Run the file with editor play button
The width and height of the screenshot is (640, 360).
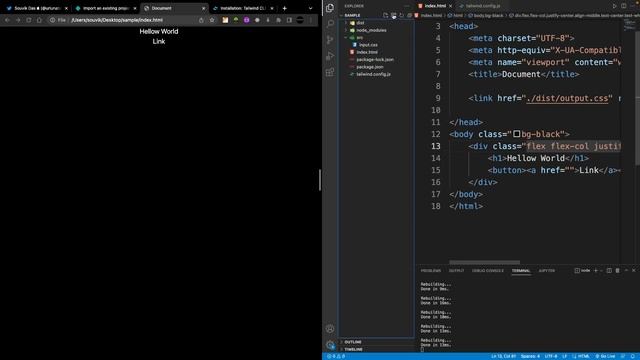point(615,6)
